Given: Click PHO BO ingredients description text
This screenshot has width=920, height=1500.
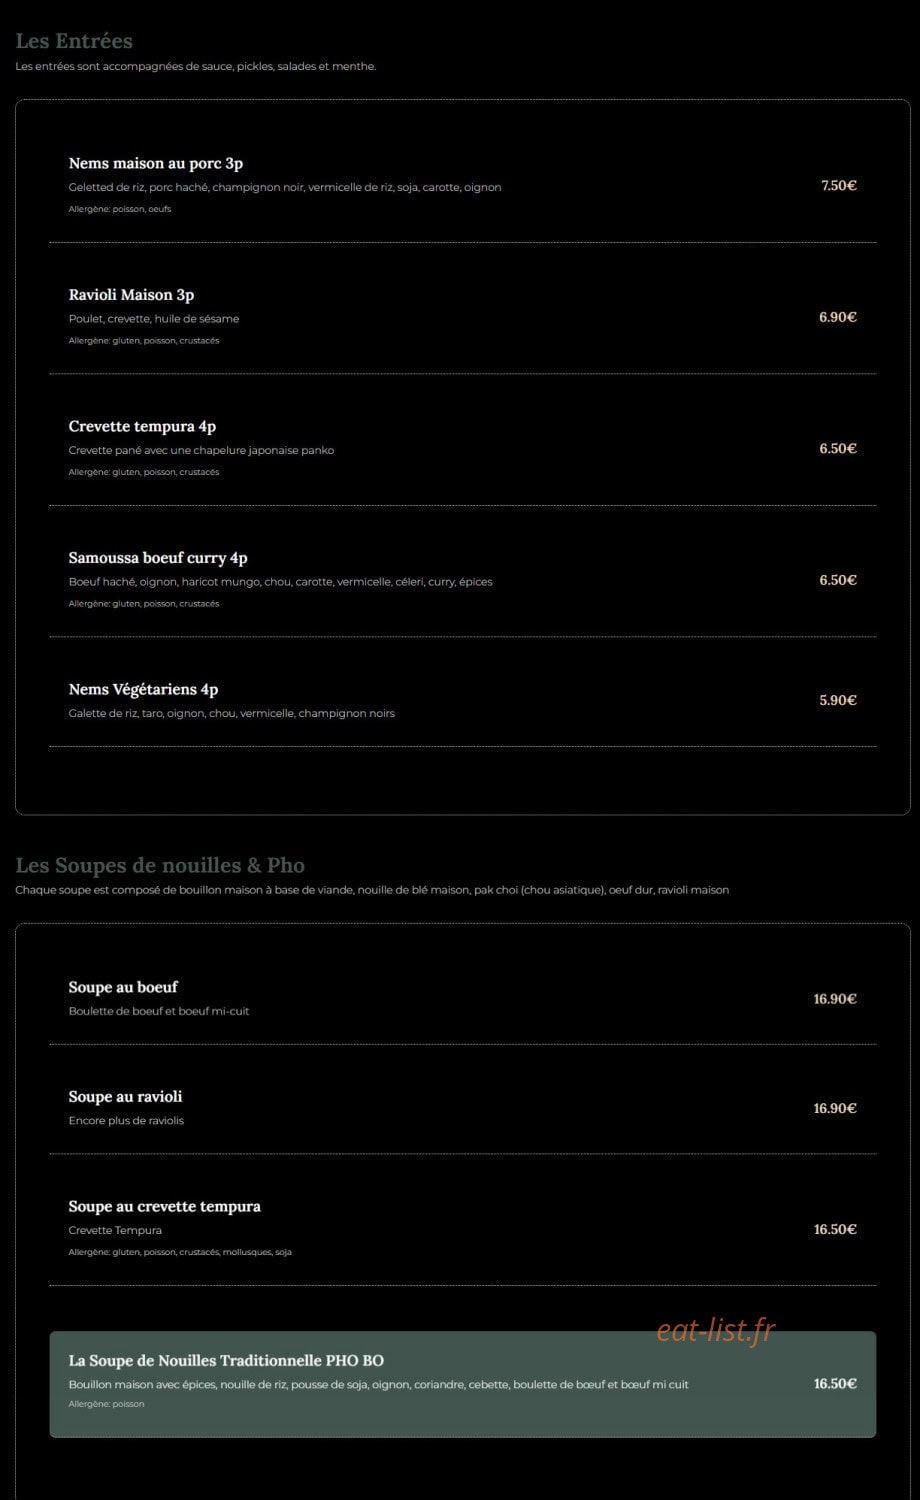Looking at the screenshot, I should (x=378, y=1385).
